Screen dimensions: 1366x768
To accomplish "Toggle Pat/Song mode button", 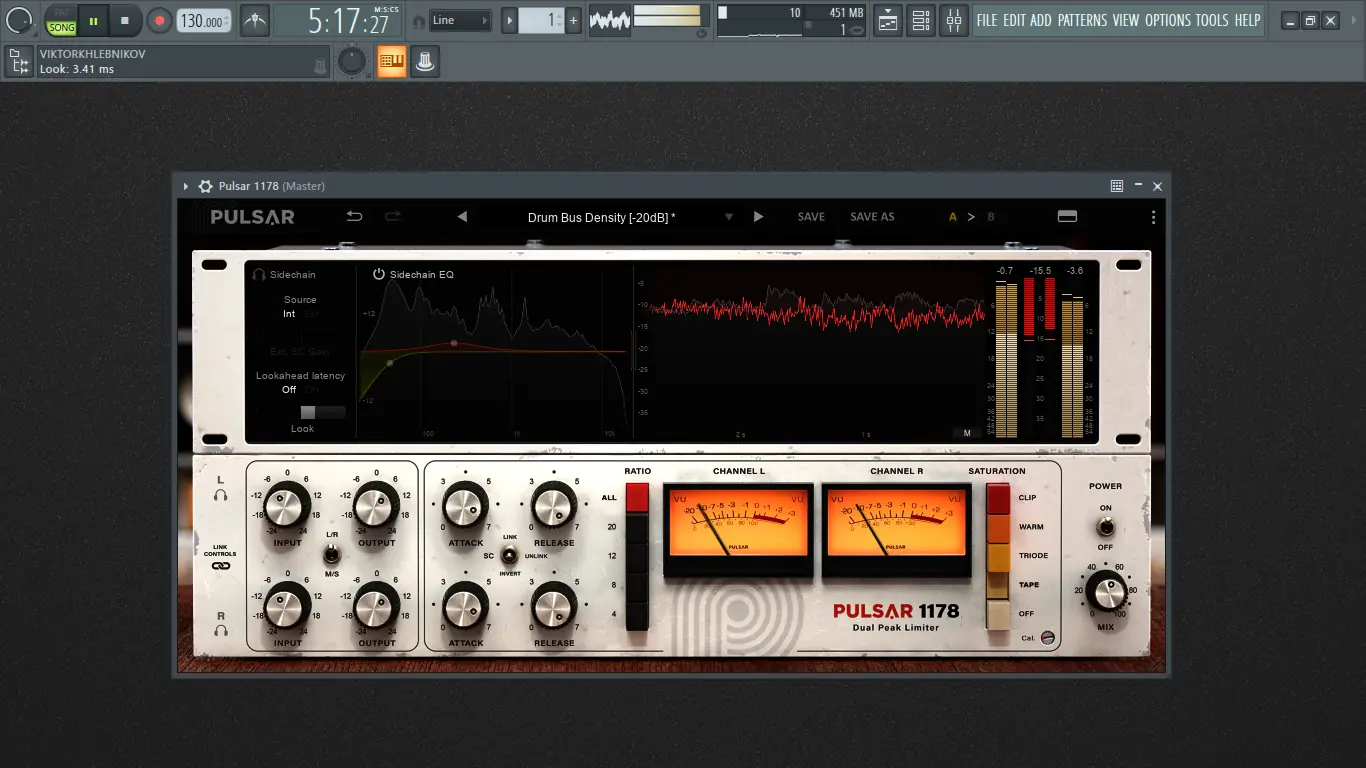I will point(61,20).
